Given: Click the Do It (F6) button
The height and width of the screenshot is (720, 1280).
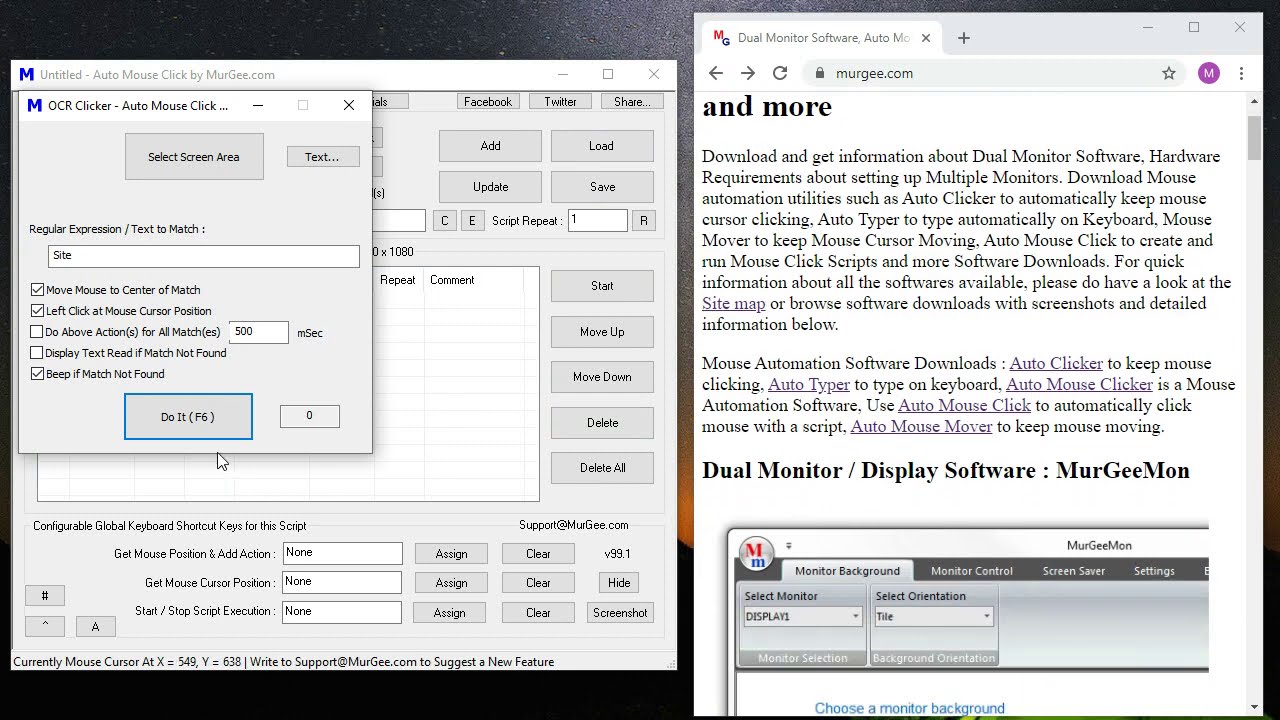Looking at the screenshot, I should coord(188,417).
